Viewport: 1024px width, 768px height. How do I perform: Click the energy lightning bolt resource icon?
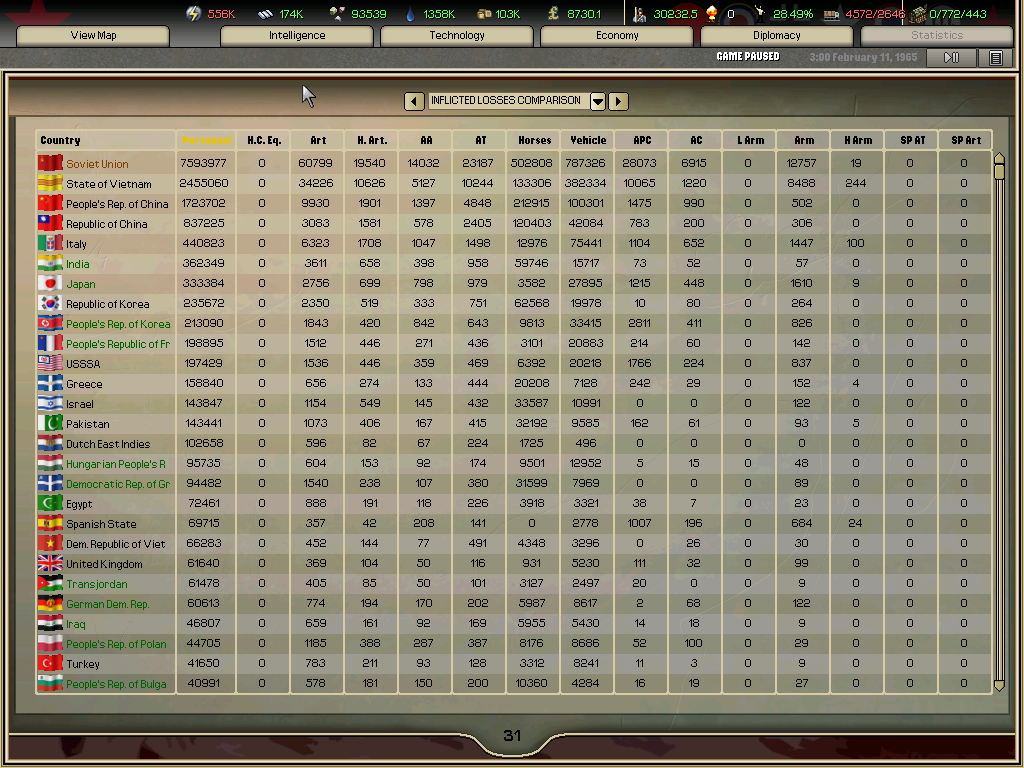194,14
